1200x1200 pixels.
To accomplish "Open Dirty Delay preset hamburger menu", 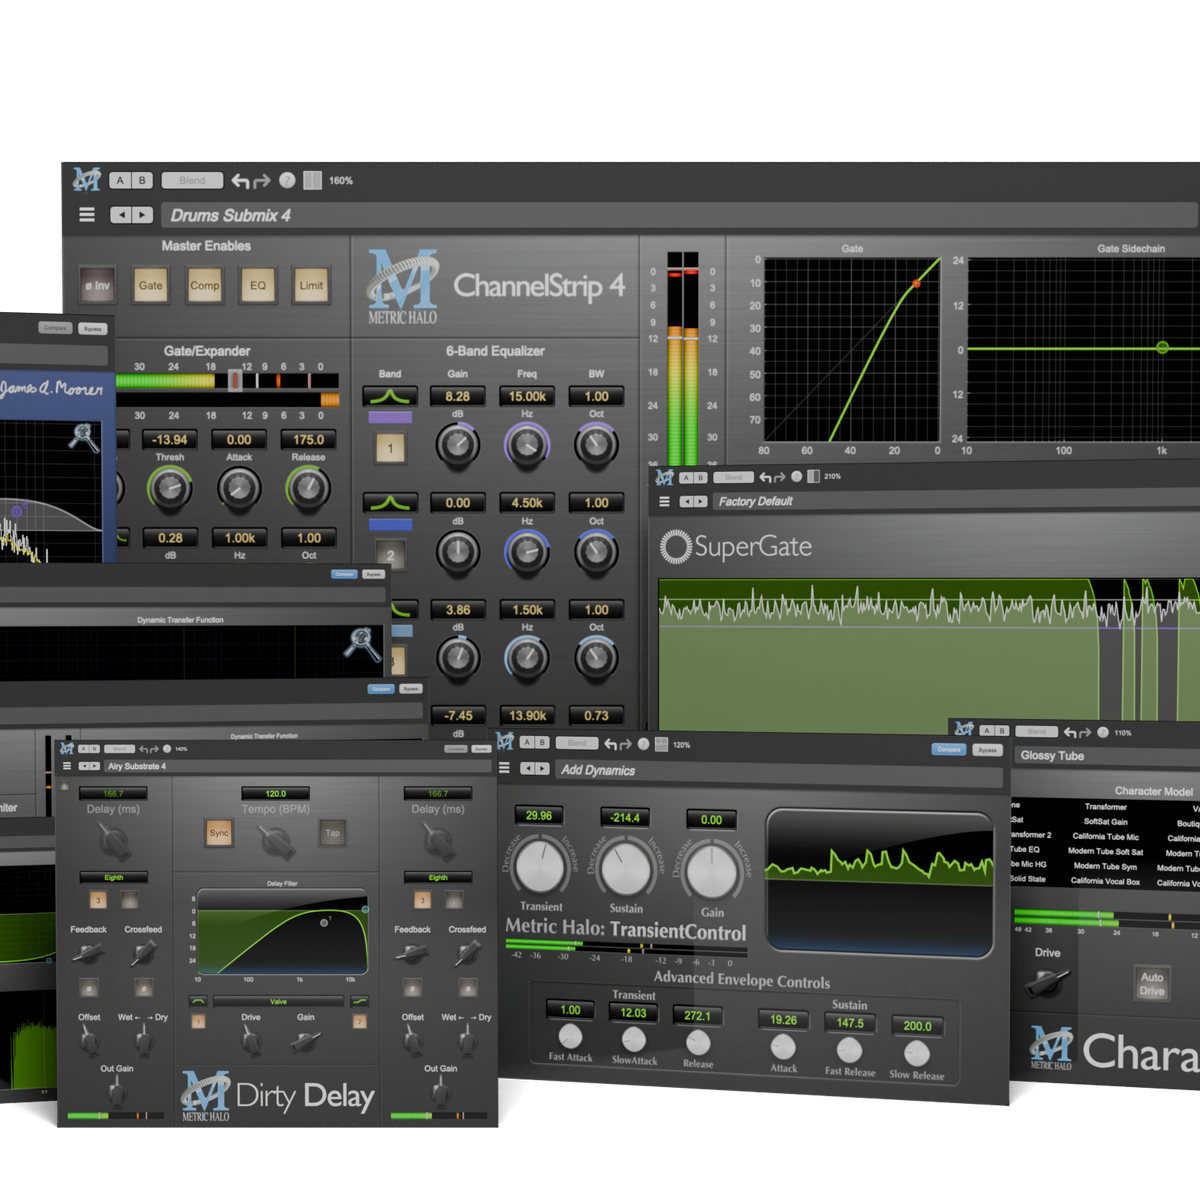I will (x=67, y=766).
